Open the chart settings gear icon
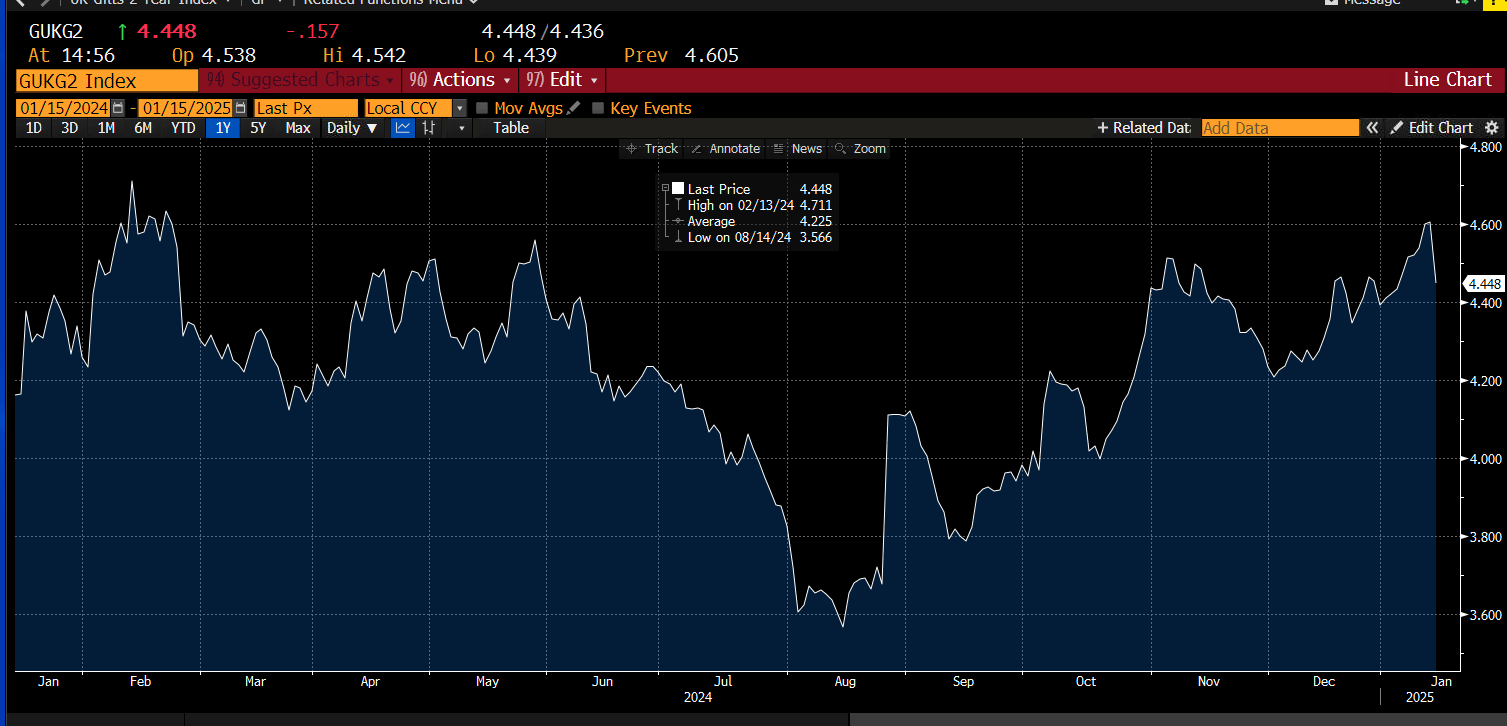1507x726 pixels. coord(1492,128)
